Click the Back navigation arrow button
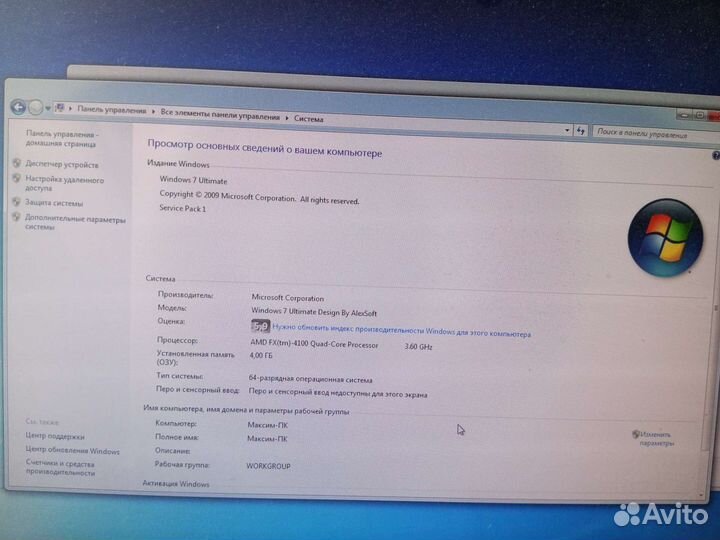Viewport: 720px width, 540px height. click(x=18, y=107)
